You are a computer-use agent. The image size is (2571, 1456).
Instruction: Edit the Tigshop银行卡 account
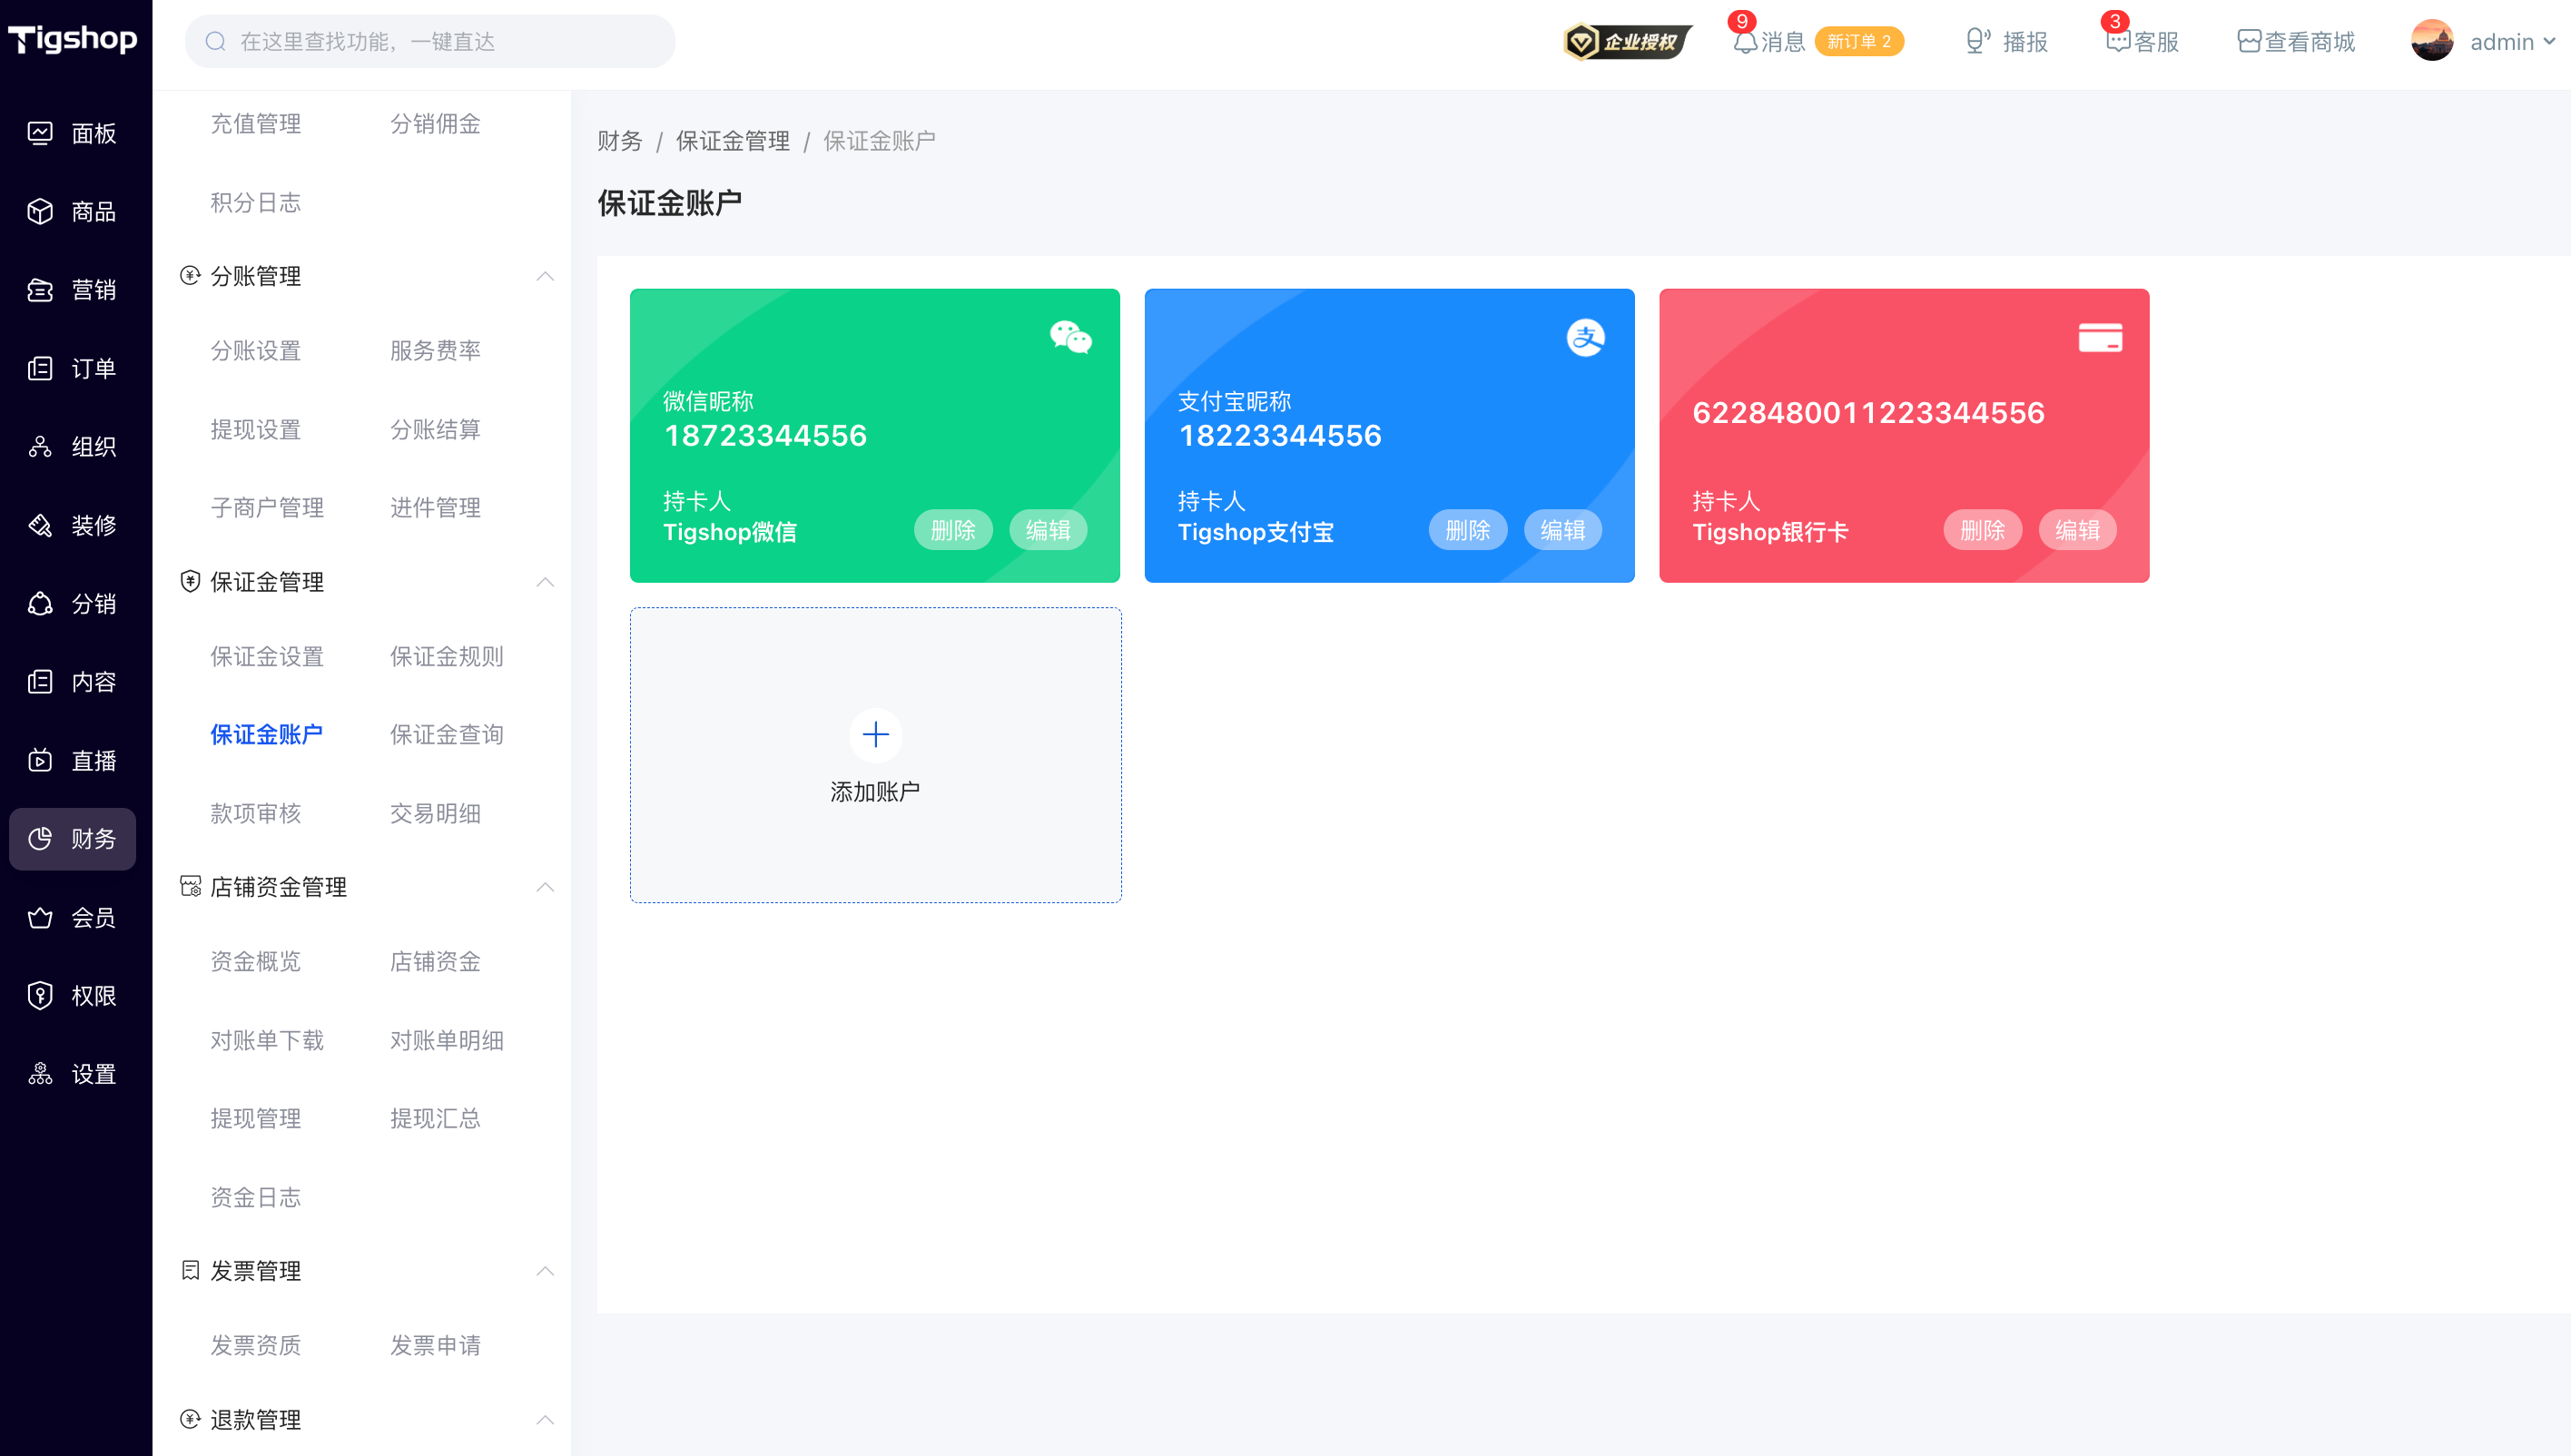2078,530
